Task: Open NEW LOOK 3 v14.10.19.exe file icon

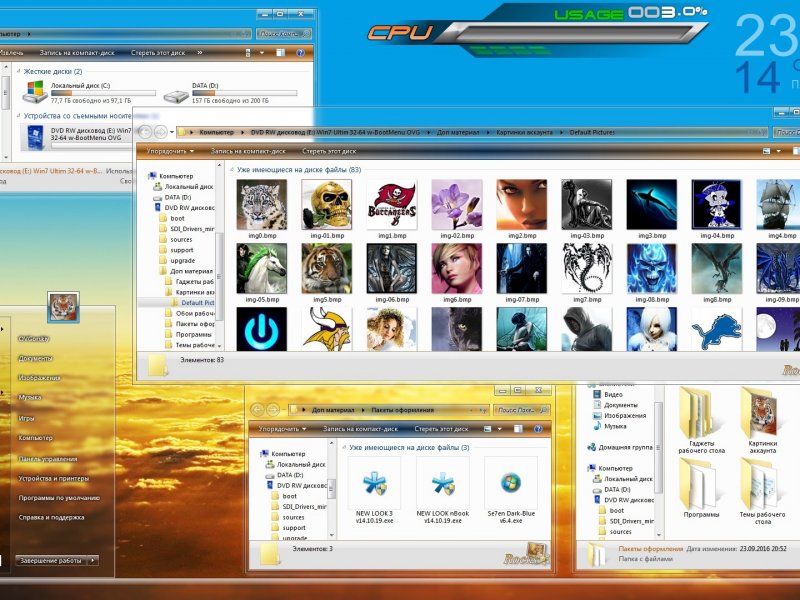Action: 375,483
